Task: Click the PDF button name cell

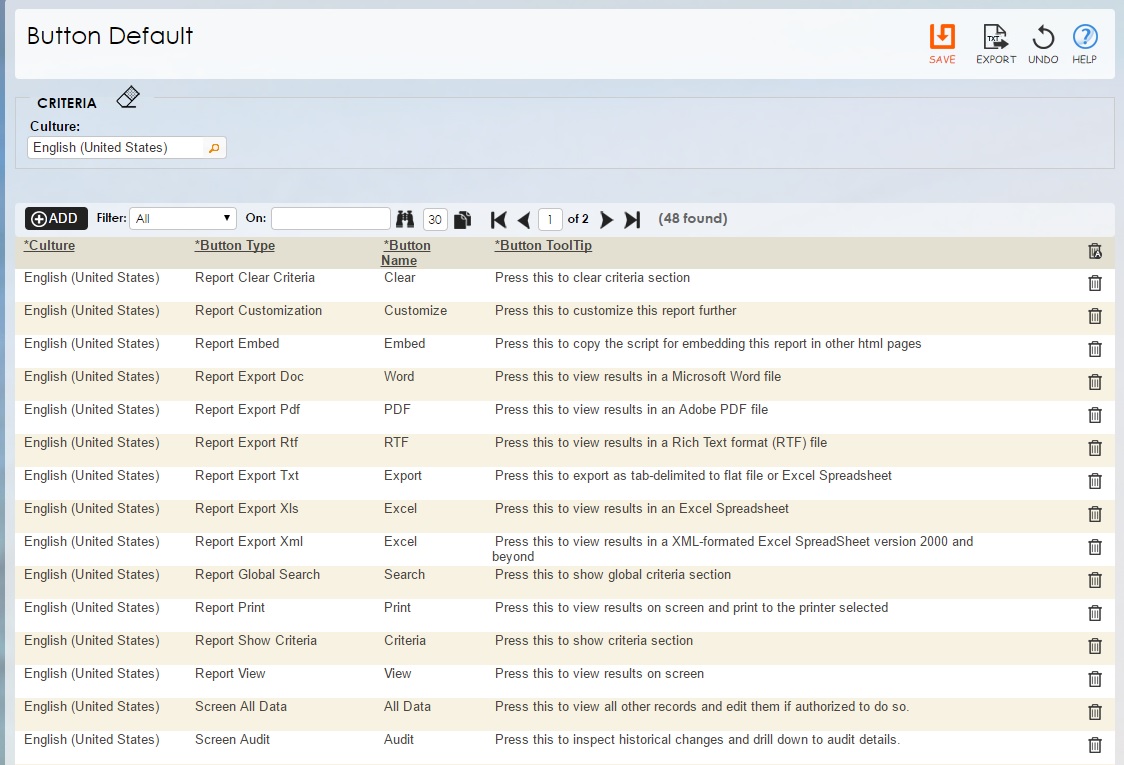Action: point(397,409)
